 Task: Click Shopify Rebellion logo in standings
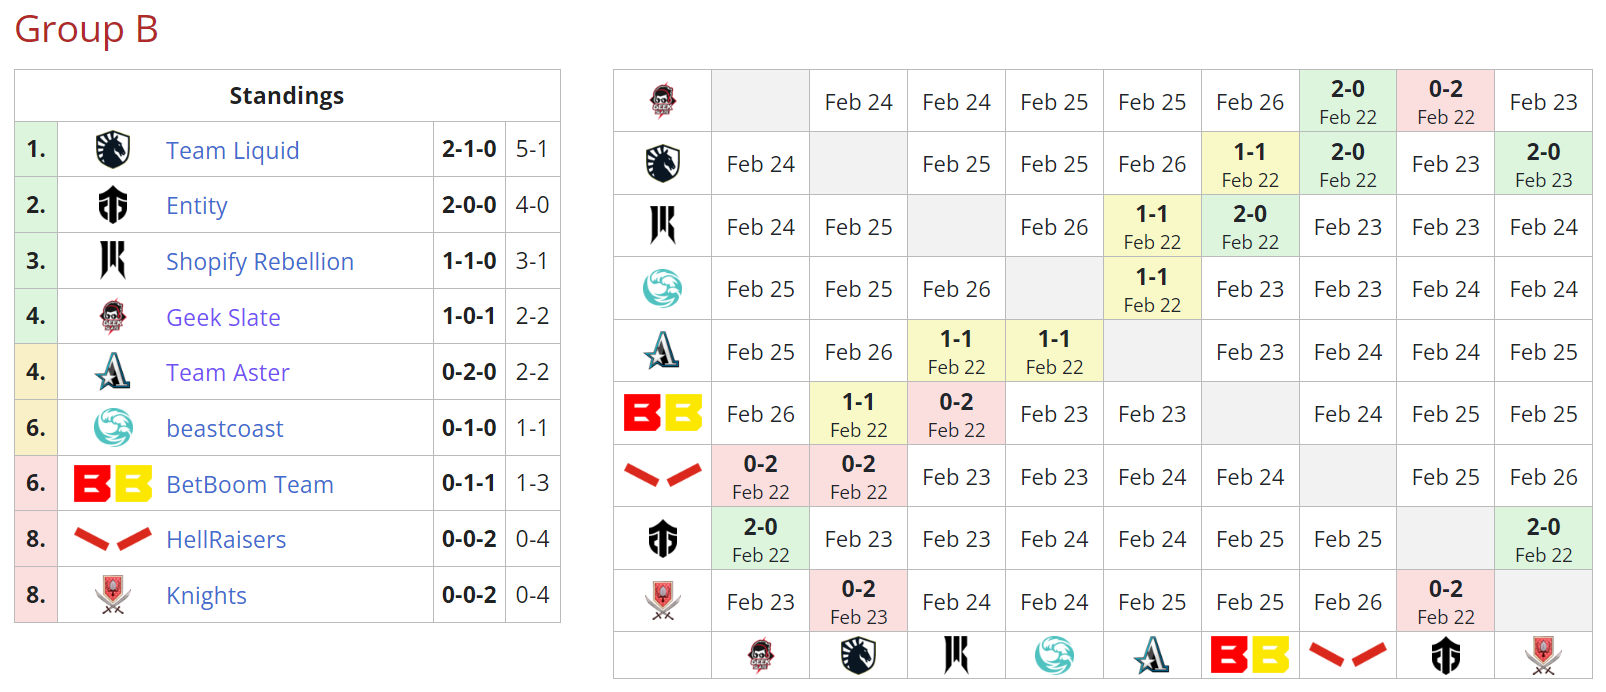pos(113,261)
